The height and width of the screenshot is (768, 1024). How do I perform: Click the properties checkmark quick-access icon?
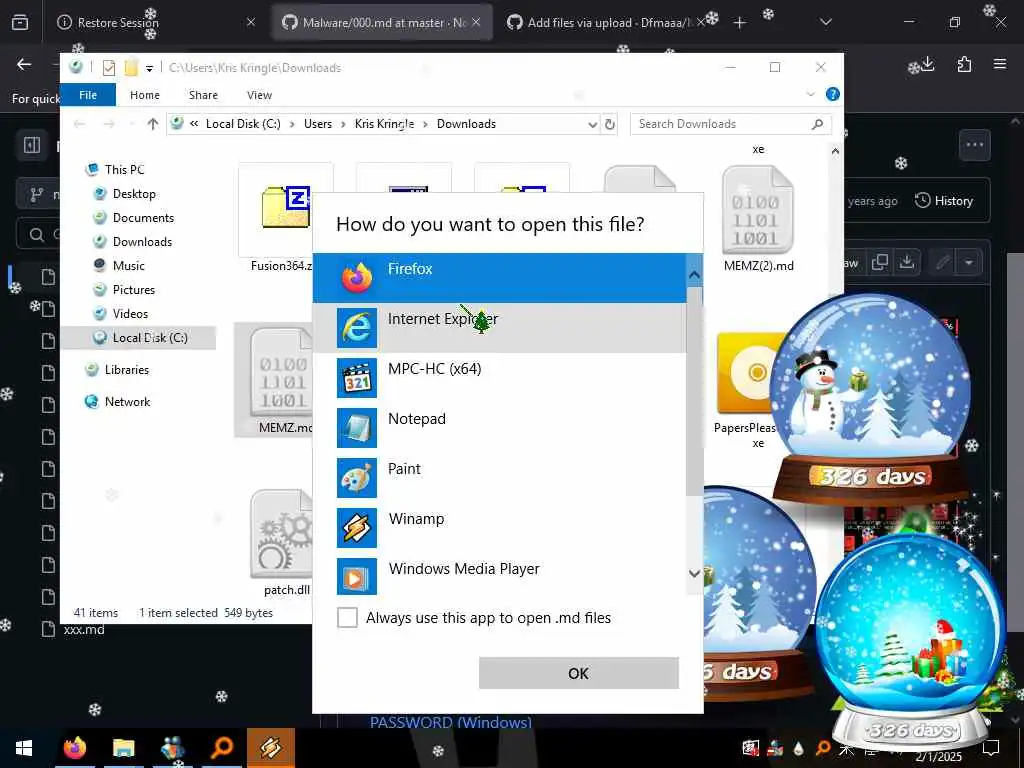point(109,68)
